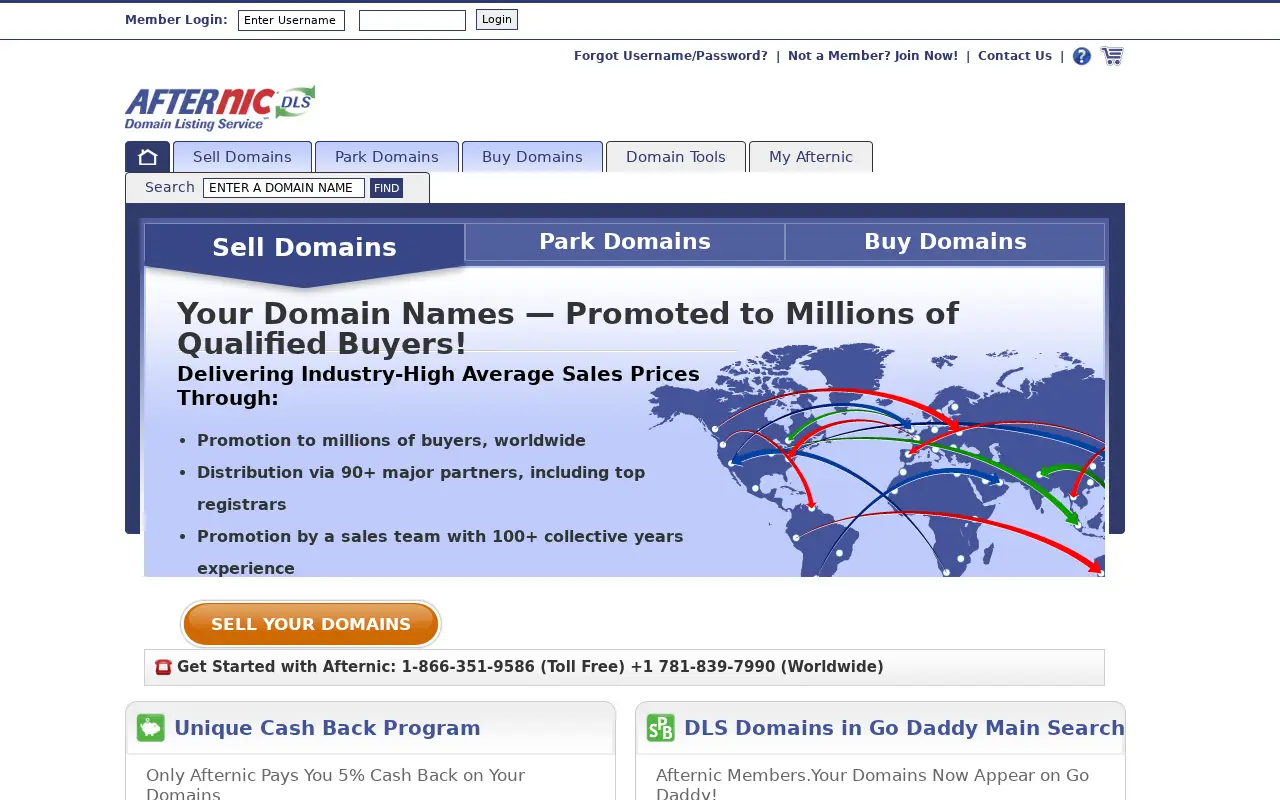The height and width of the screenshot is (800, 1280).
Task: Click the green piggy bank icon
Action: point(151,728)
